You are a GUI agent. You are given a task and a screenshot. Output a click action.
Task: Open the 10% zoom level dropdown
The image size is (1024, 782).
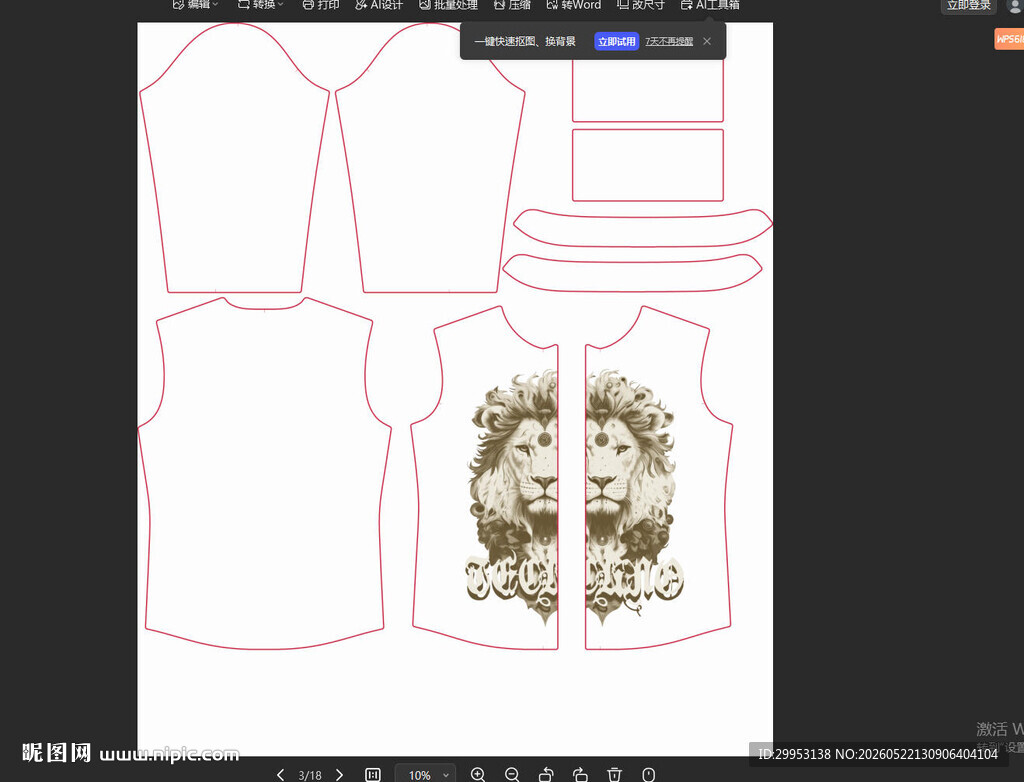(426, 775)
